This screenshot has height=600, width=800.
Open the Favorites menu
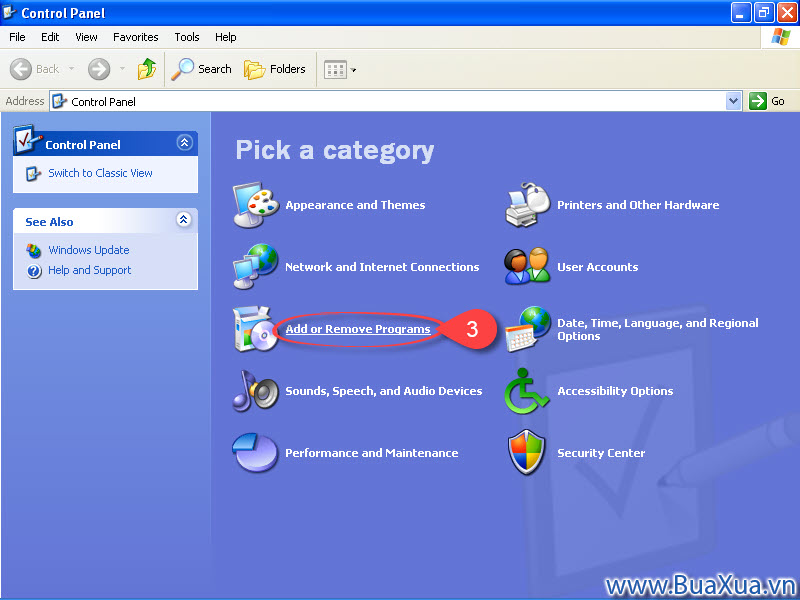[136, 37]
